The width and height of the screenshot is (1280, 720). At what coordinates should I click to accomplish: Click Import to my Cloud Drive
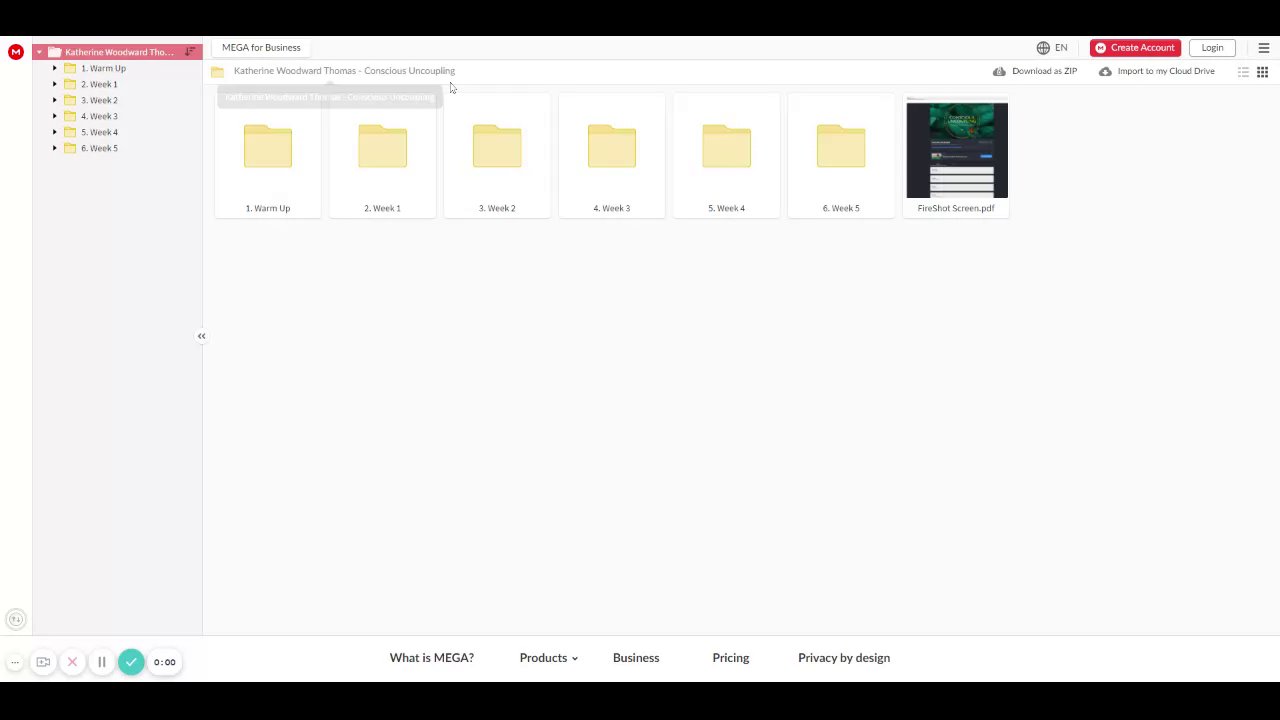pyautogui.click(x=1166, y=71)
